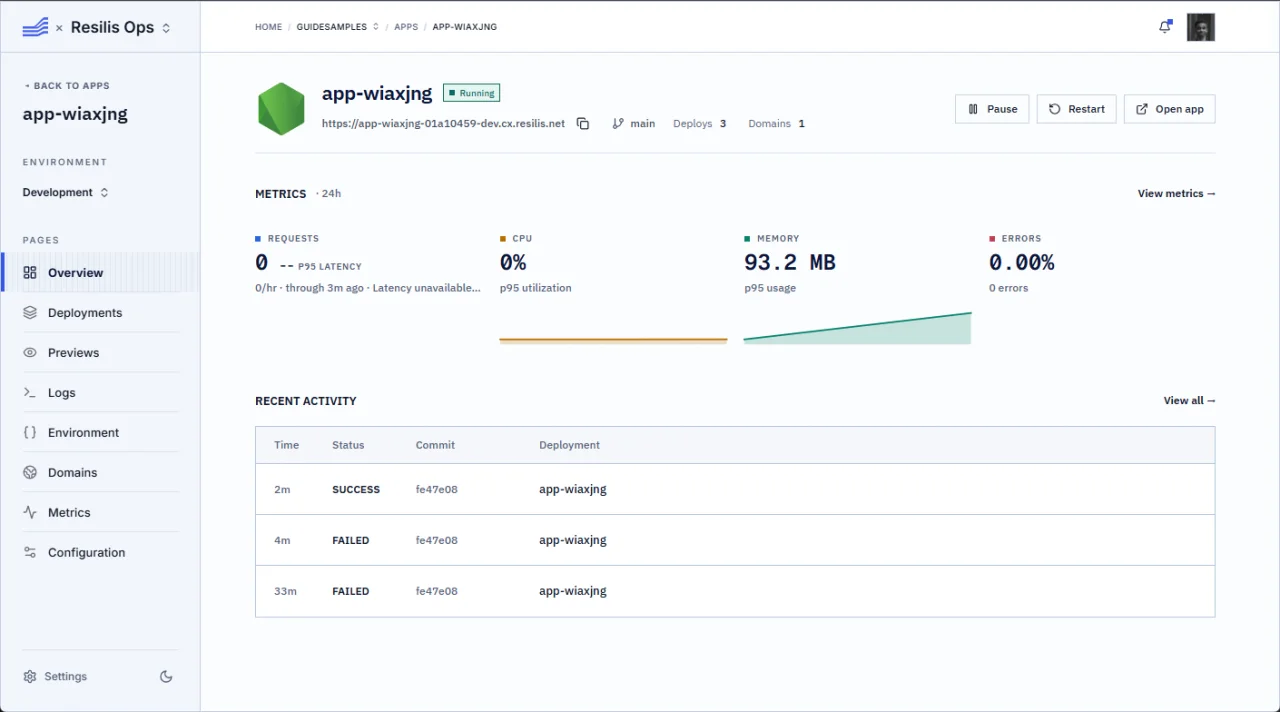Image resolution: width=1280 pixels, height=712 pixels.
Task: Go to the Overview page
Action: (x=100, y=272)
